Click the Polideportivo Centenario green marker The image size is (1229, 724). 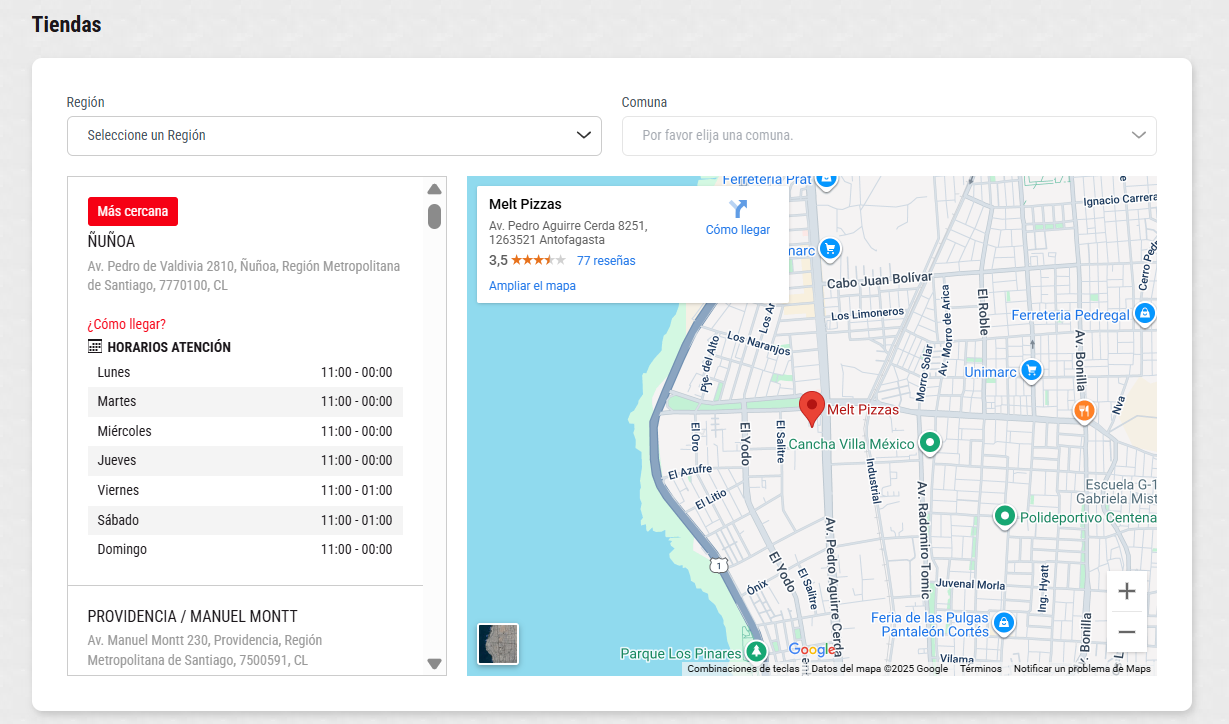click(x=1004, y=517)
